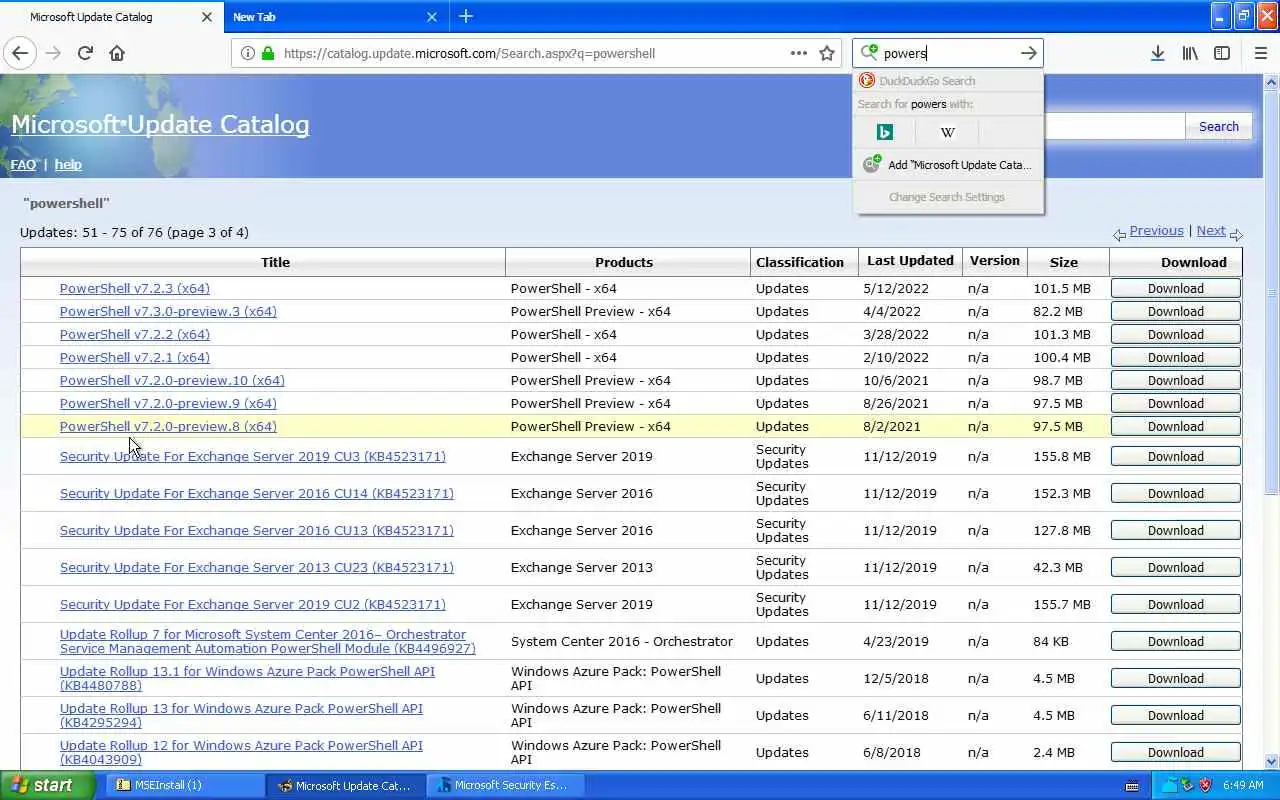
Task: Open the FAQ link
Action: (x=23, y=164)
